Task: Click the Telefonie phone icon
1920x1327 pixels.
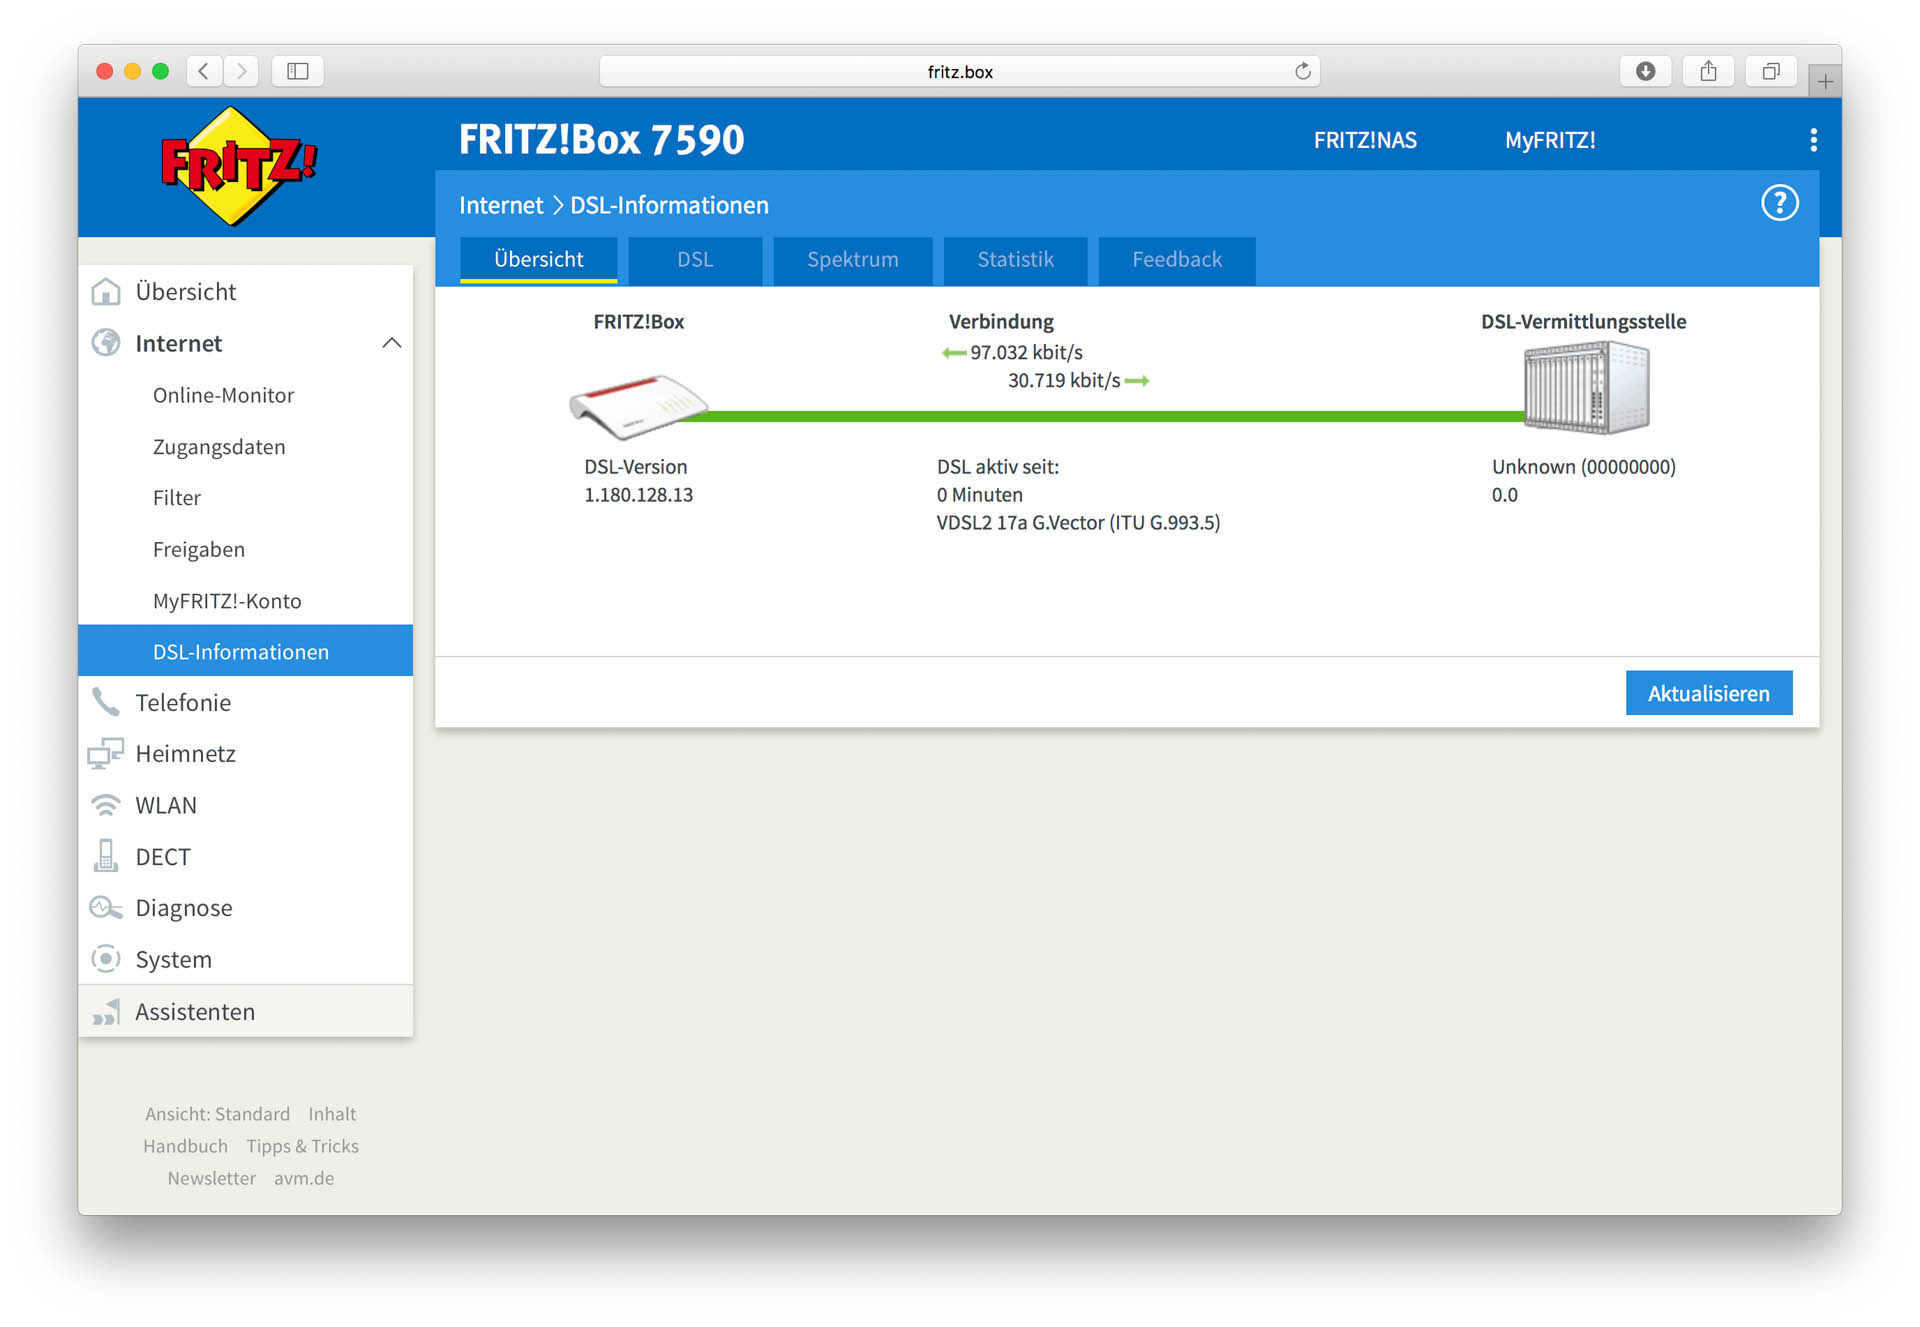Action: [x=106, y=702]
